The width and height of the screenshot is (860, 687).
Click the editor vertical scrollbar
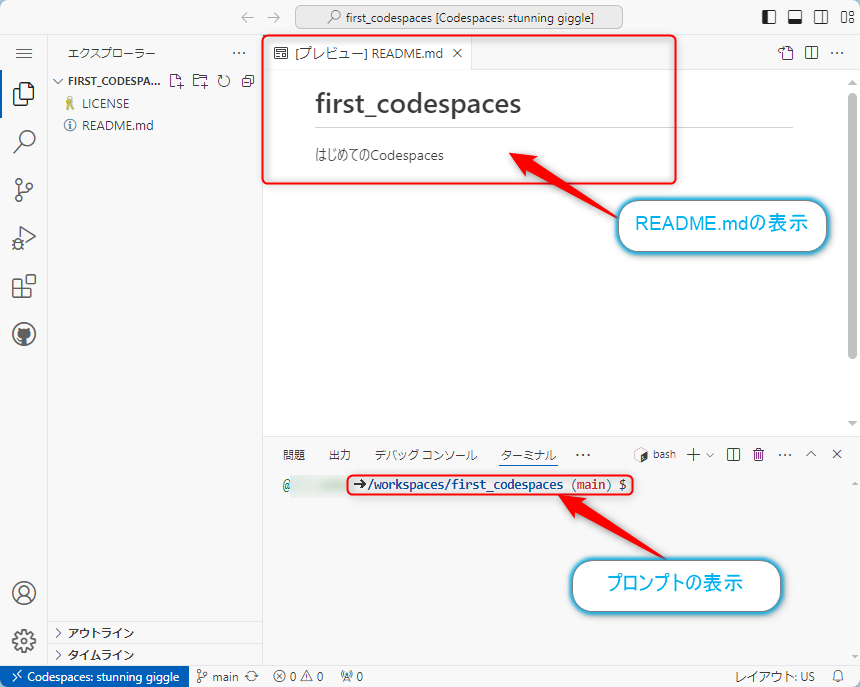(x=852, y=226)
